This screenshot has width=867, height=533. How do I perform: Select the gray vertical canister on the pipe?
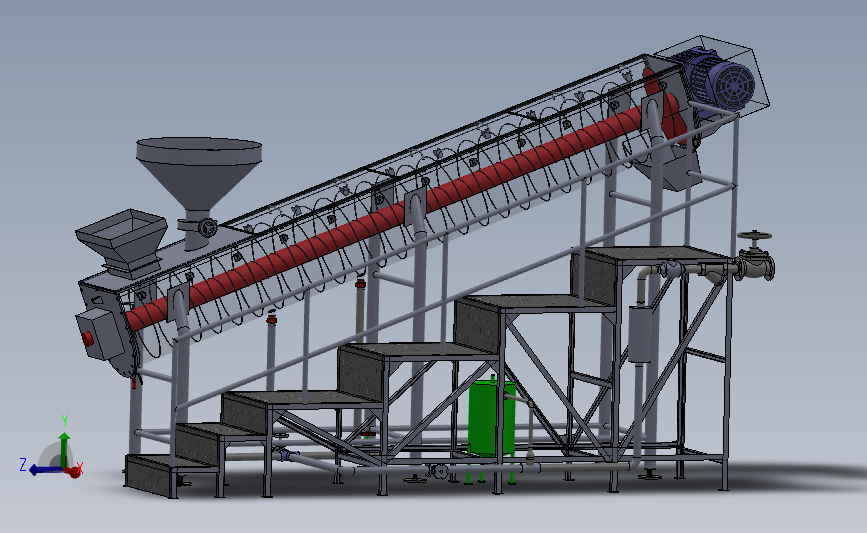(641, 333)
